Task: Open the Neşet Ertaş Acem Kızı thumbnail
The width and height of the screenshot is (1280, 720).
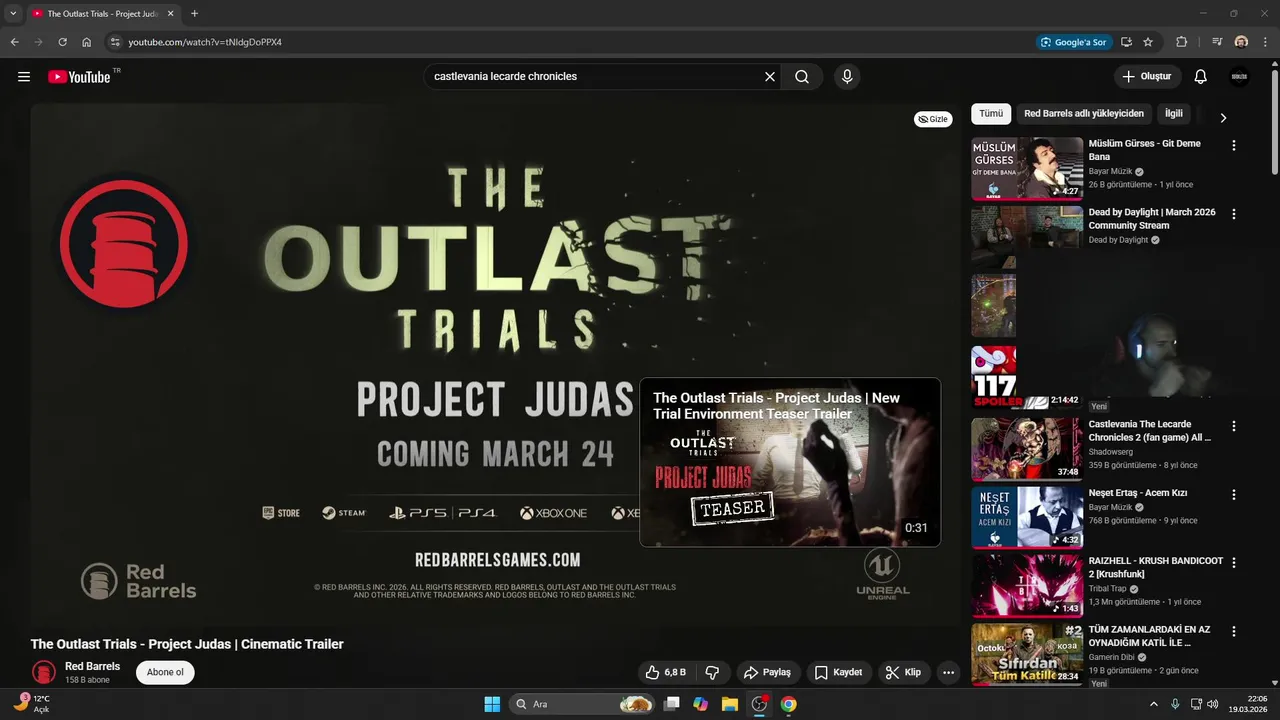Action: point(1027,517)
